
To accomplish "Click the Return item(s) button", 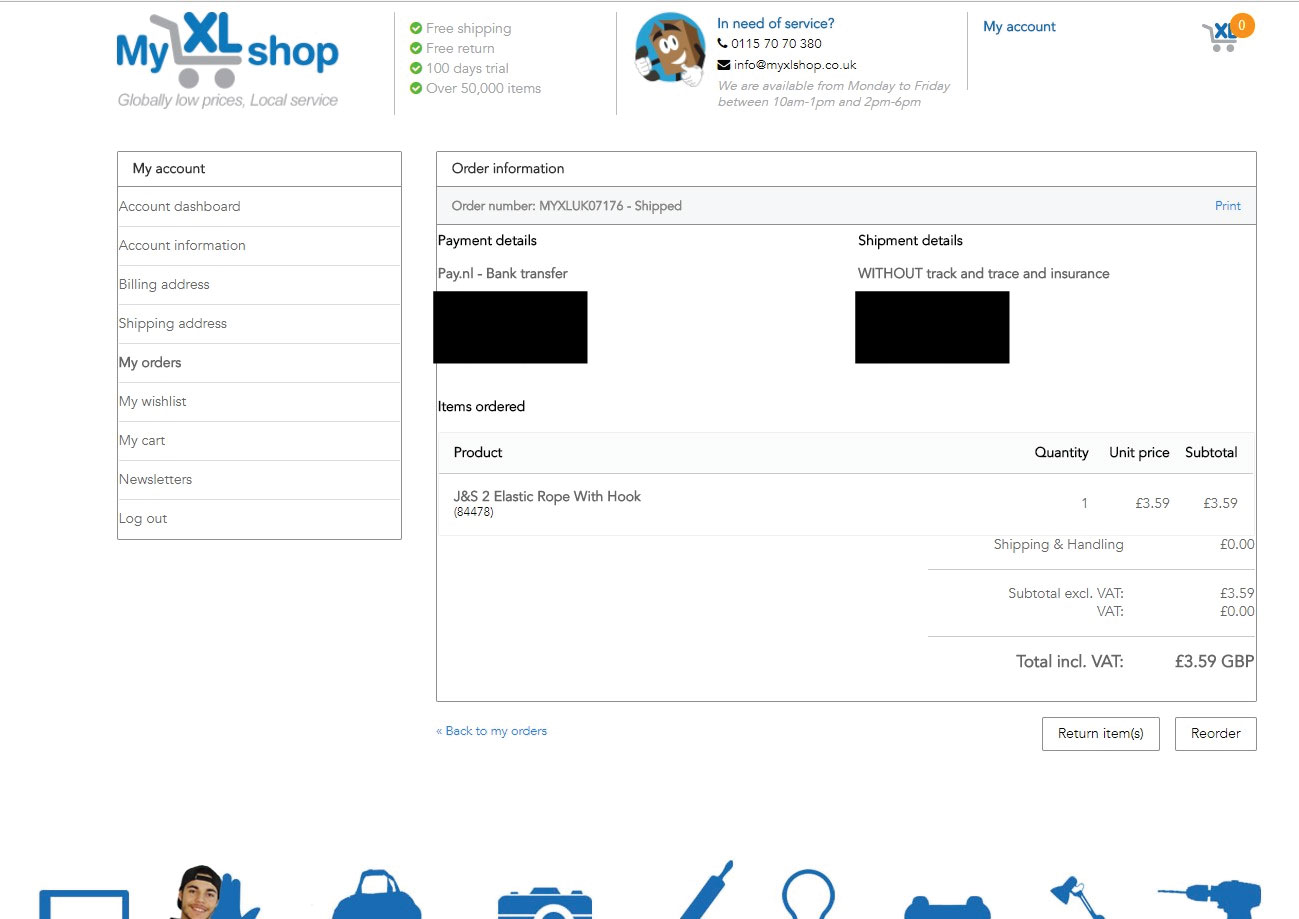I will (1101, 733).
